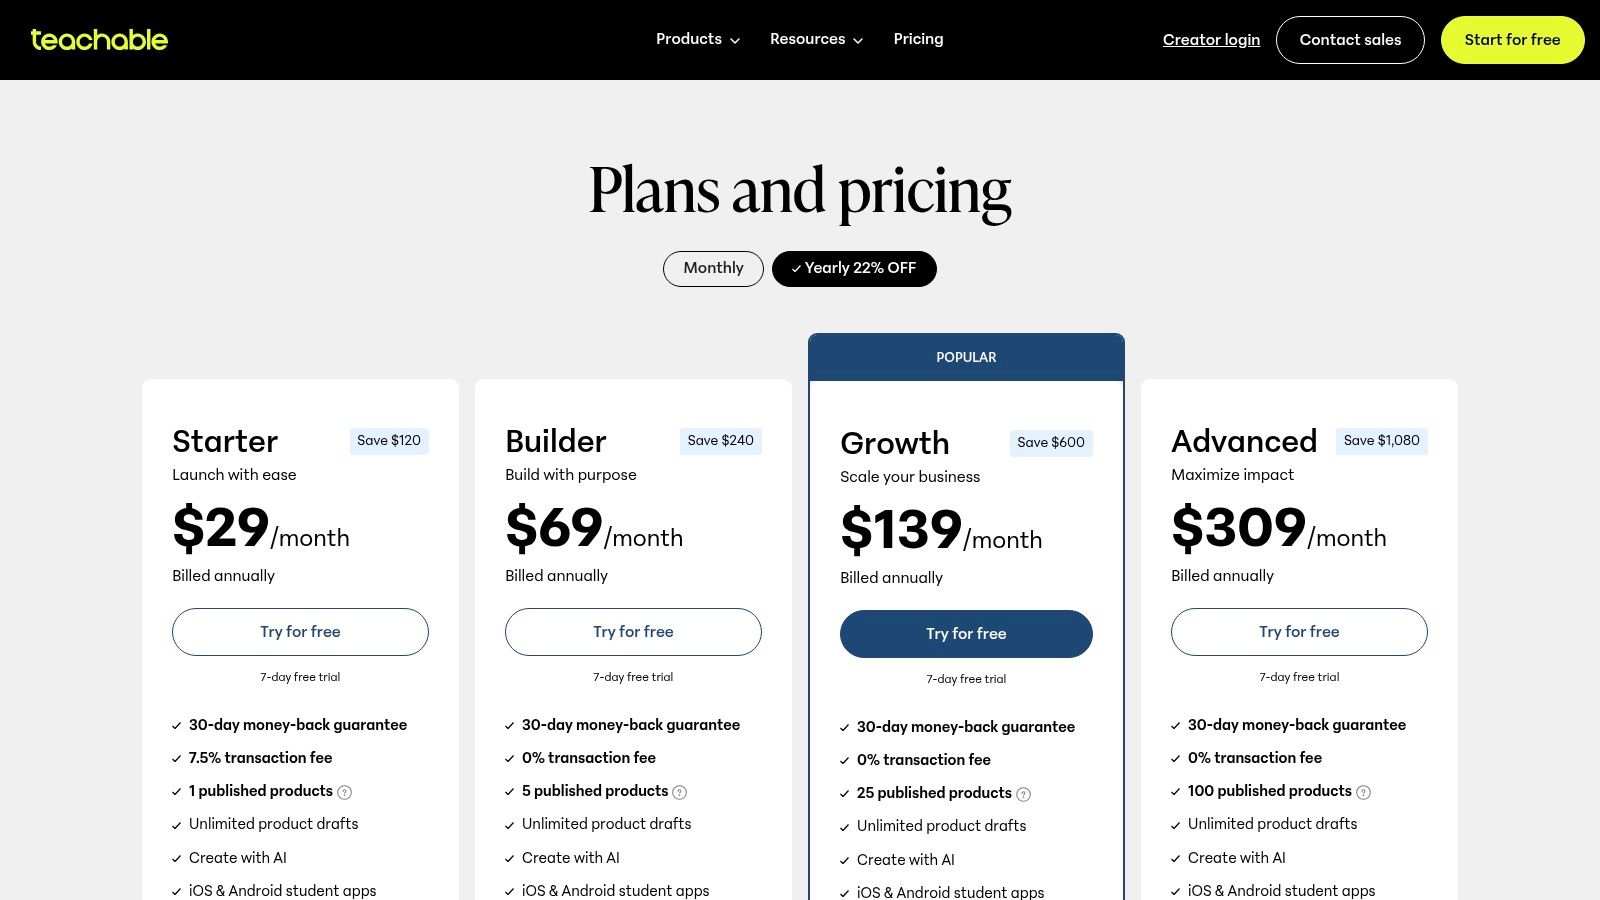
Task: Click help icon beside 100 published products
Action: (1363, 792)
